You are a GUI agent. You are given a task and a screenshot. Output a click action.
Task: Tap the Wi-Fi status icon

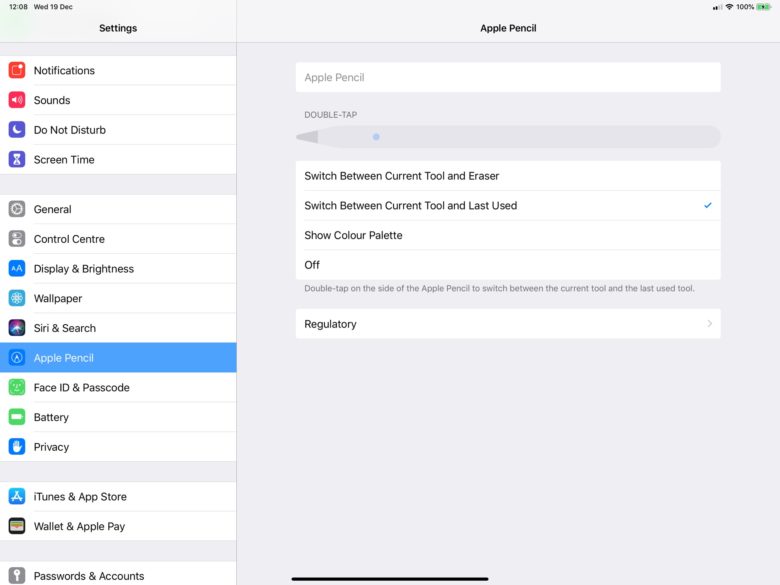[729, 7]
